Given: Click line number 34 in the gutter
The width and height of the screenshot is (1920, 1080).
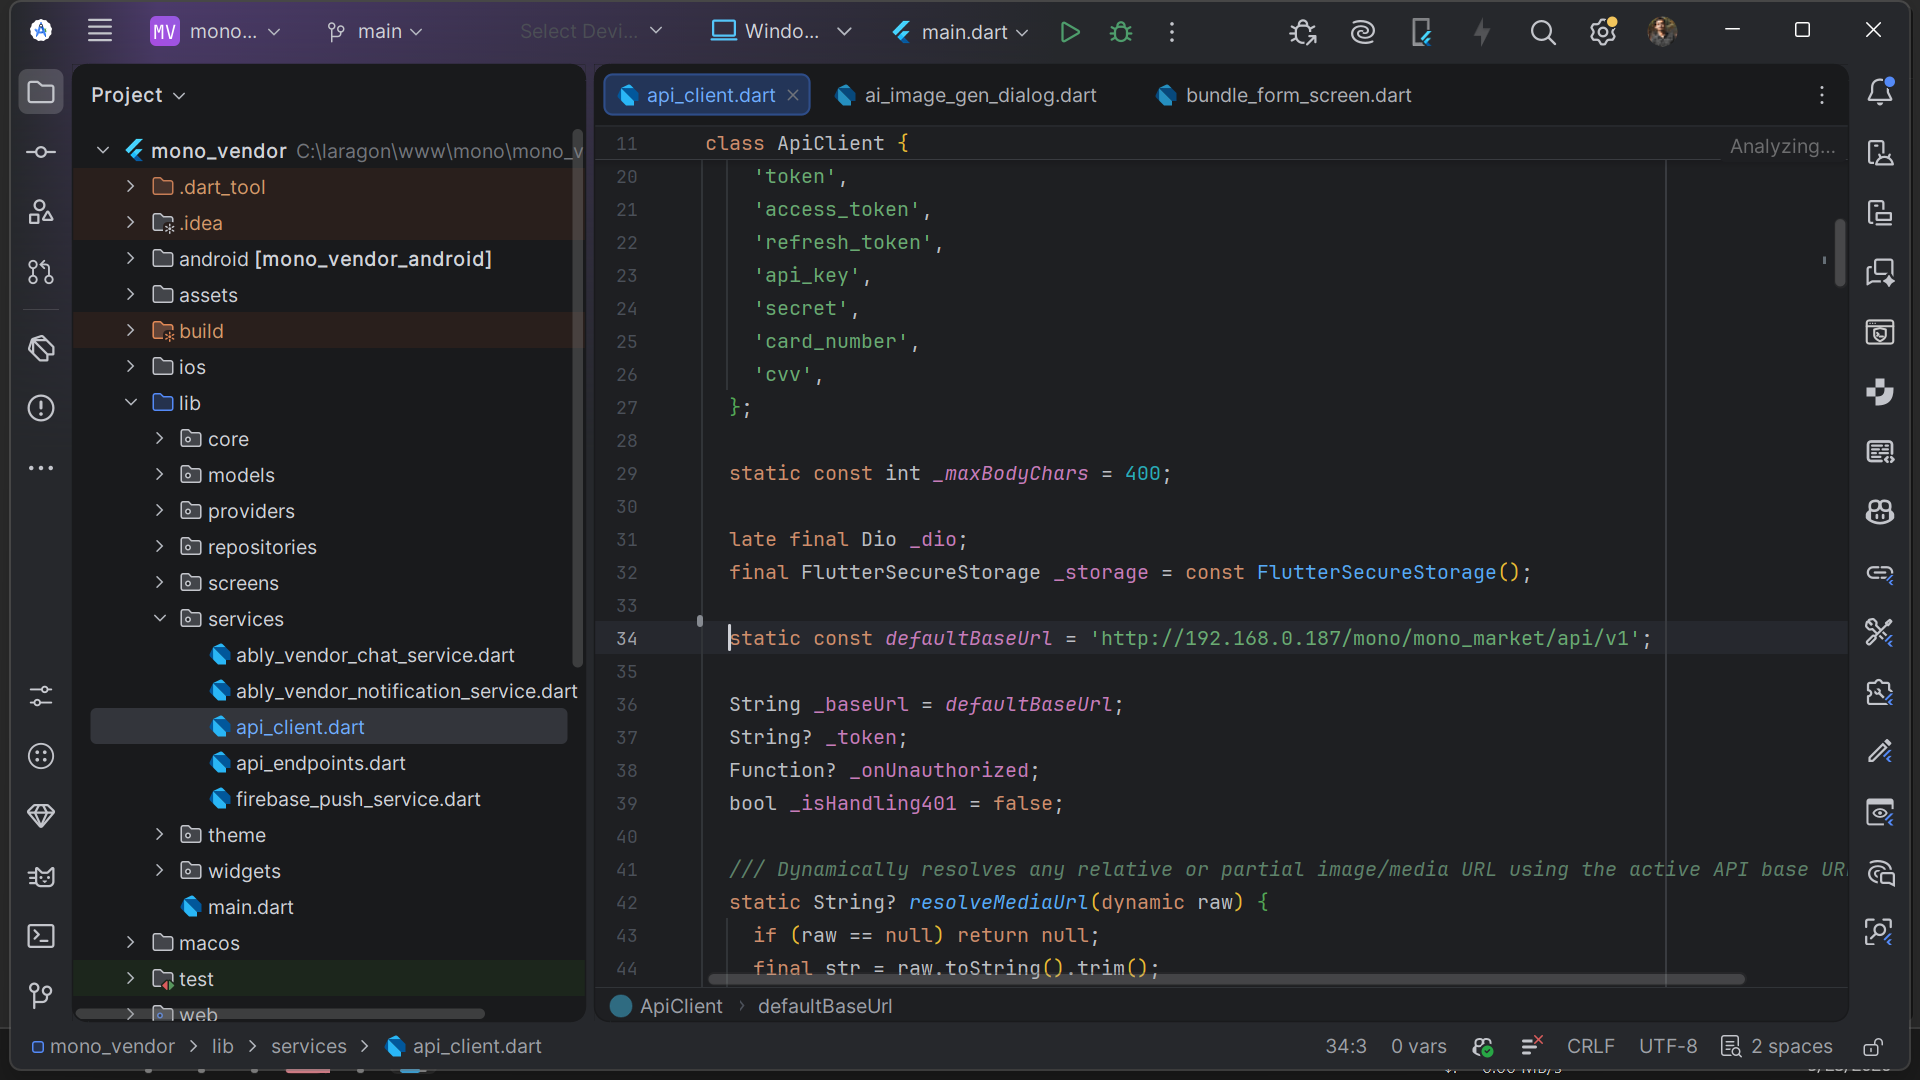Looking at the screenshot, I should 627,639.
